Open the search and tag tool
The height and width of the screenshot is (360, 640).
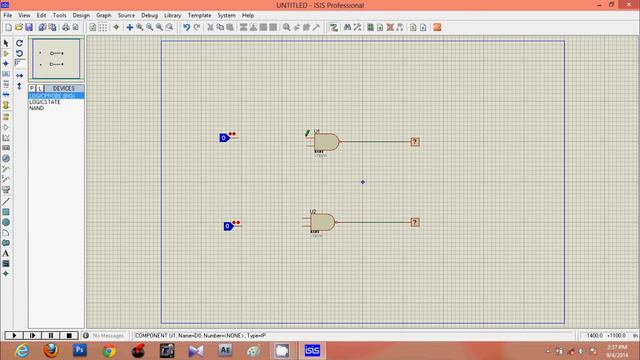[347, 27]
